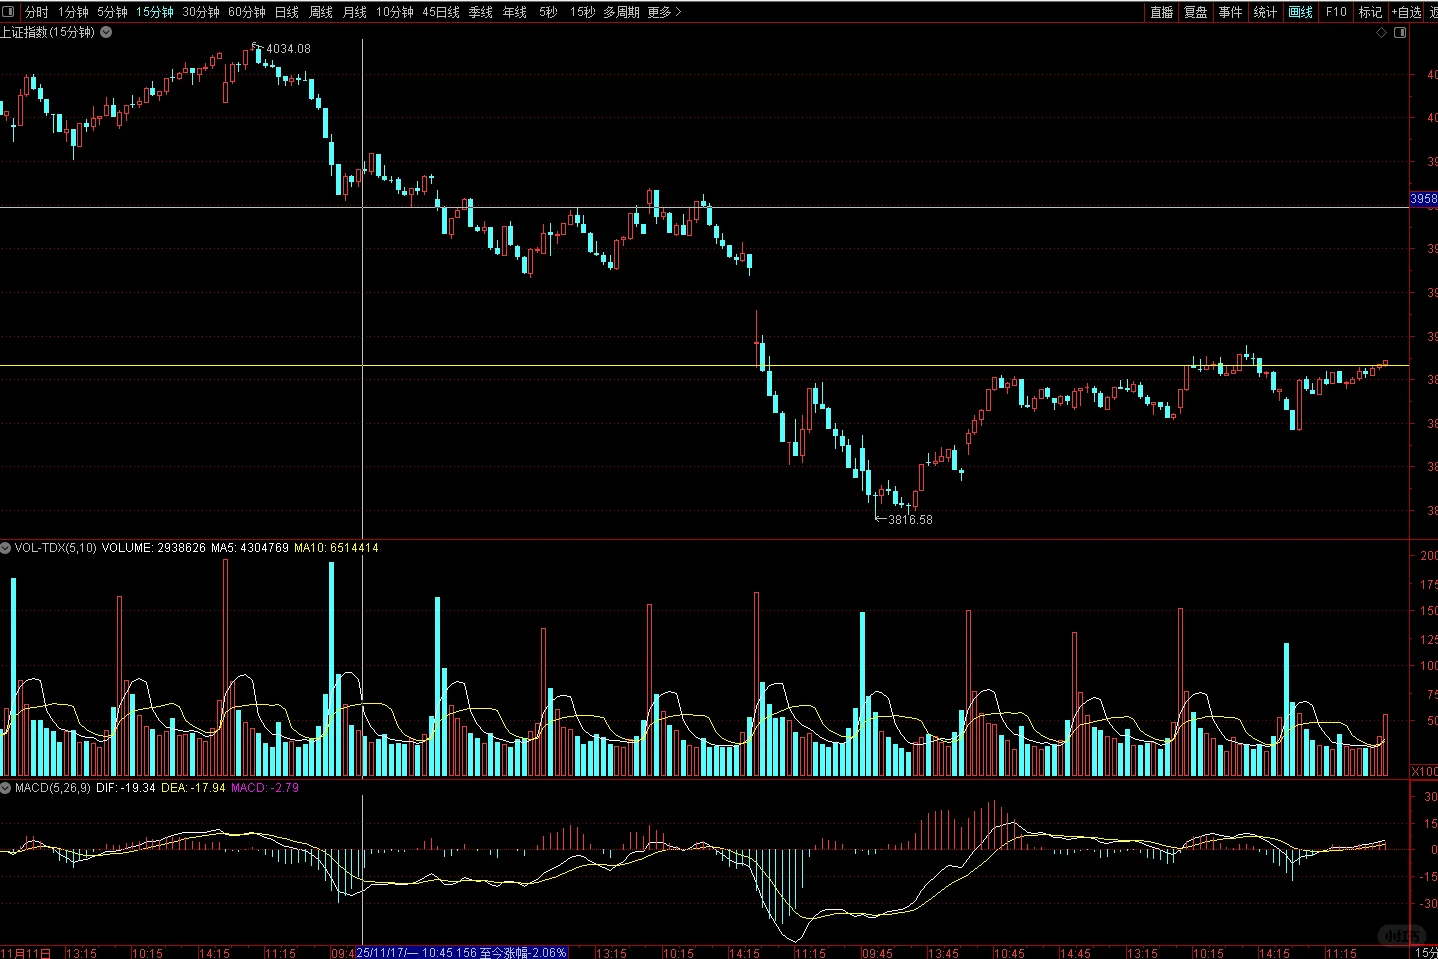Open the 多周期 multi-period view

[621, 12]
